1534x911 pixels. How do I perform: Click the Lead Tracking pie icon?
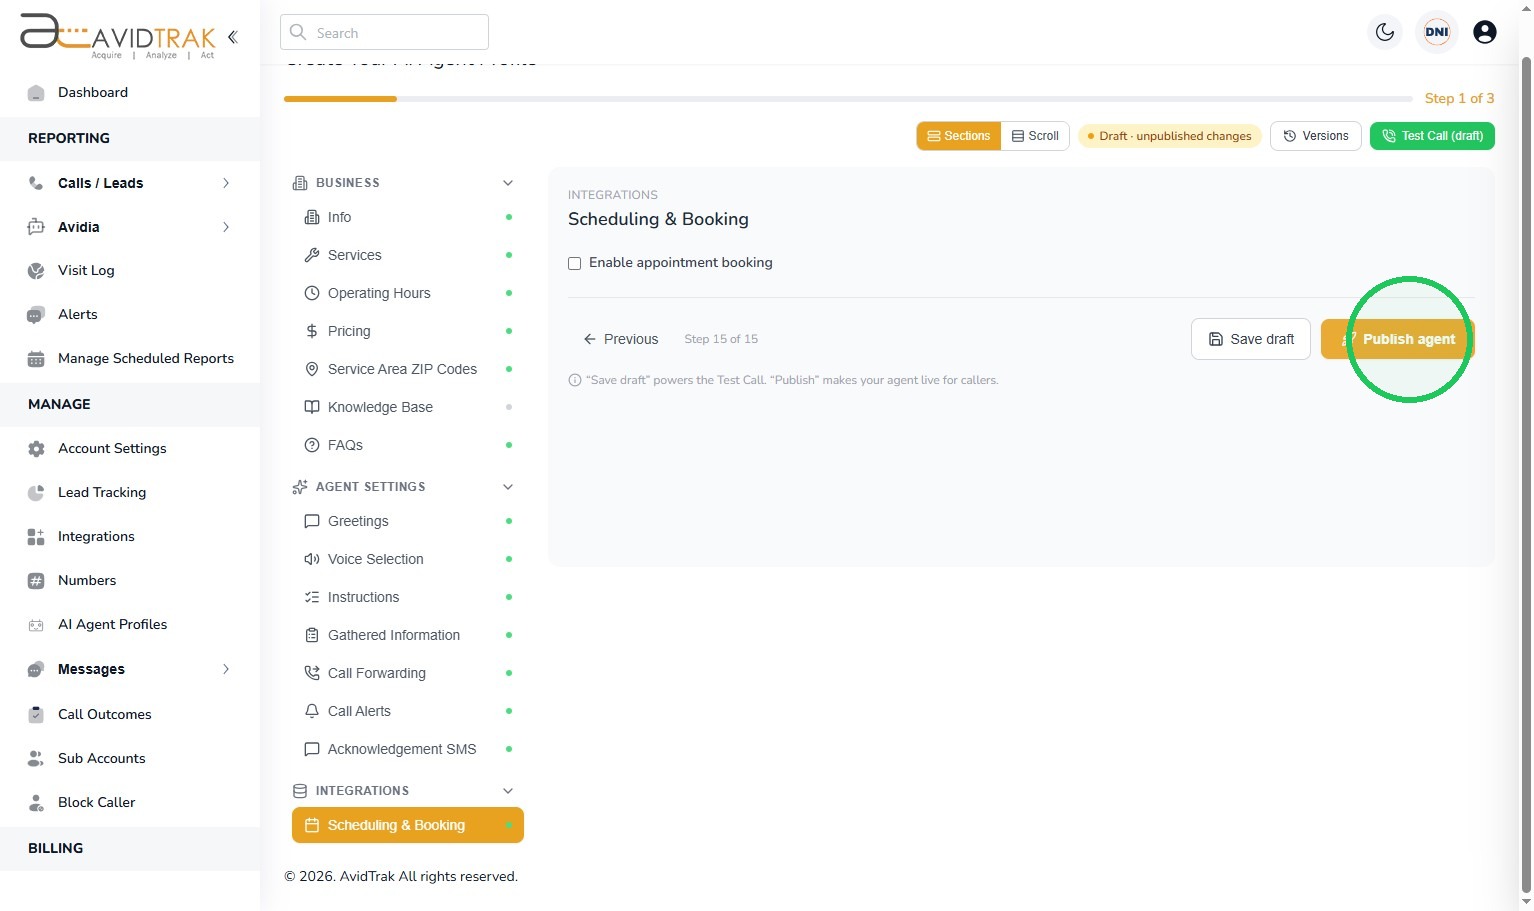click(36, 493)
